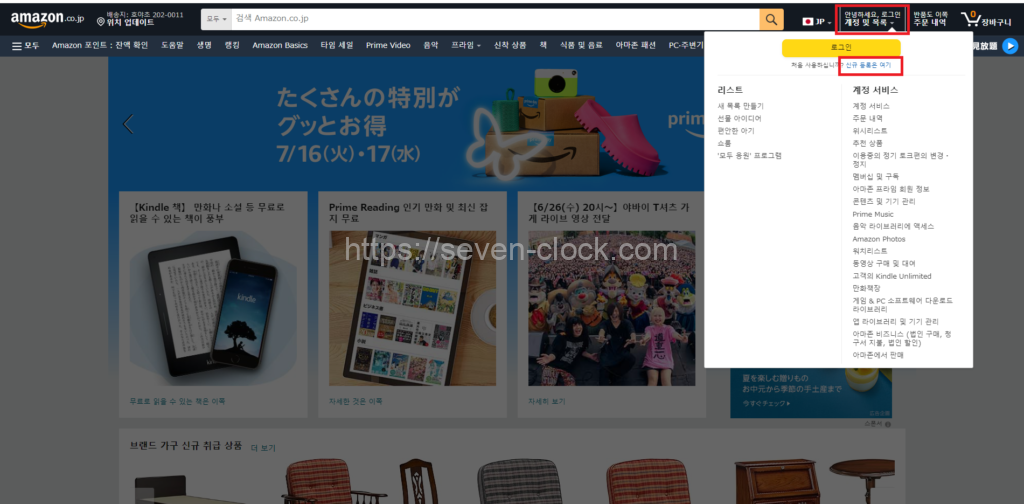This screenshot has height=504, width=1024.
Task: Click the Amazon.co.jp logo
Action: [47, 19]
